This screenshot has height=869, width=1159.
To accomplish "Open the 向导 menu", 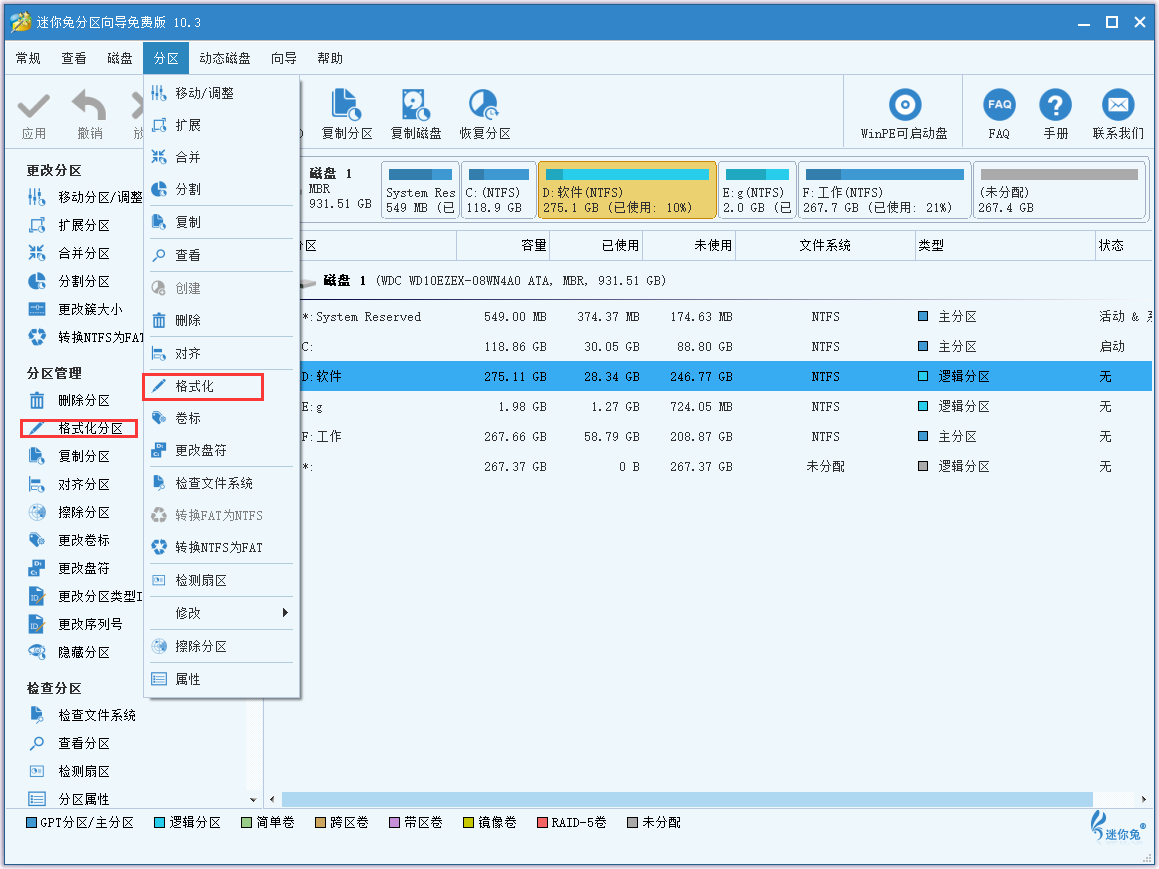I will click(284, 58).
